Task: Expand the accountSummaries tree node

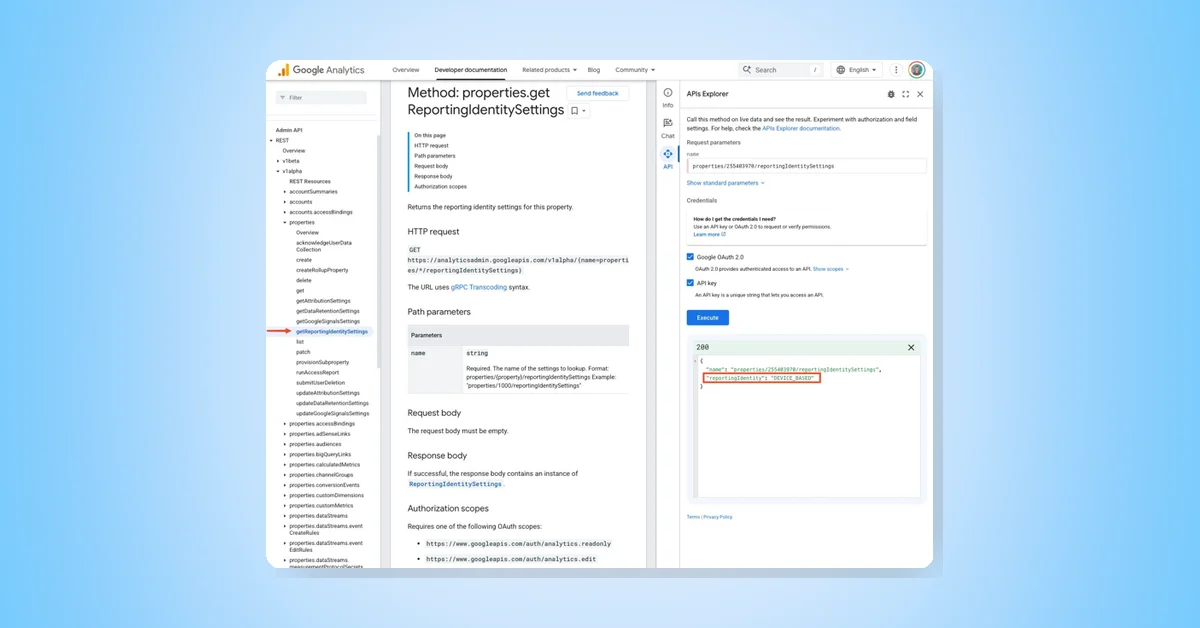Action: (x=285, y=191)
